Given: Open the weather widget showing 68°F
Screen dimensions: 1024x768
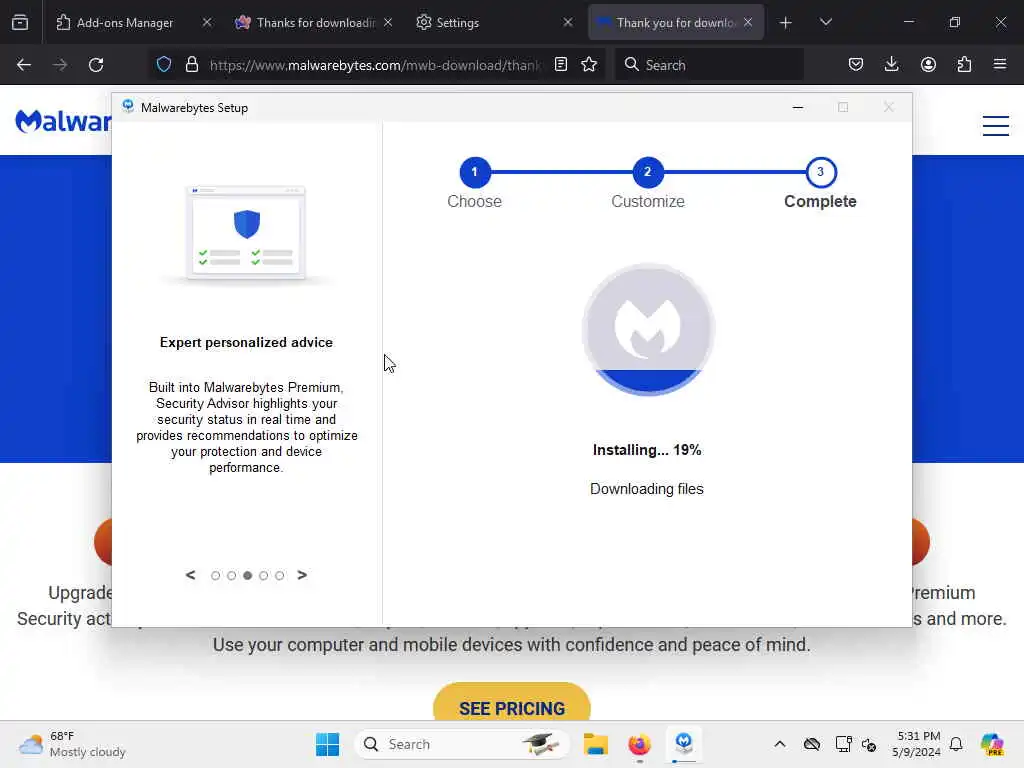Looking at the screenshot, I should [x=72, y=744].
